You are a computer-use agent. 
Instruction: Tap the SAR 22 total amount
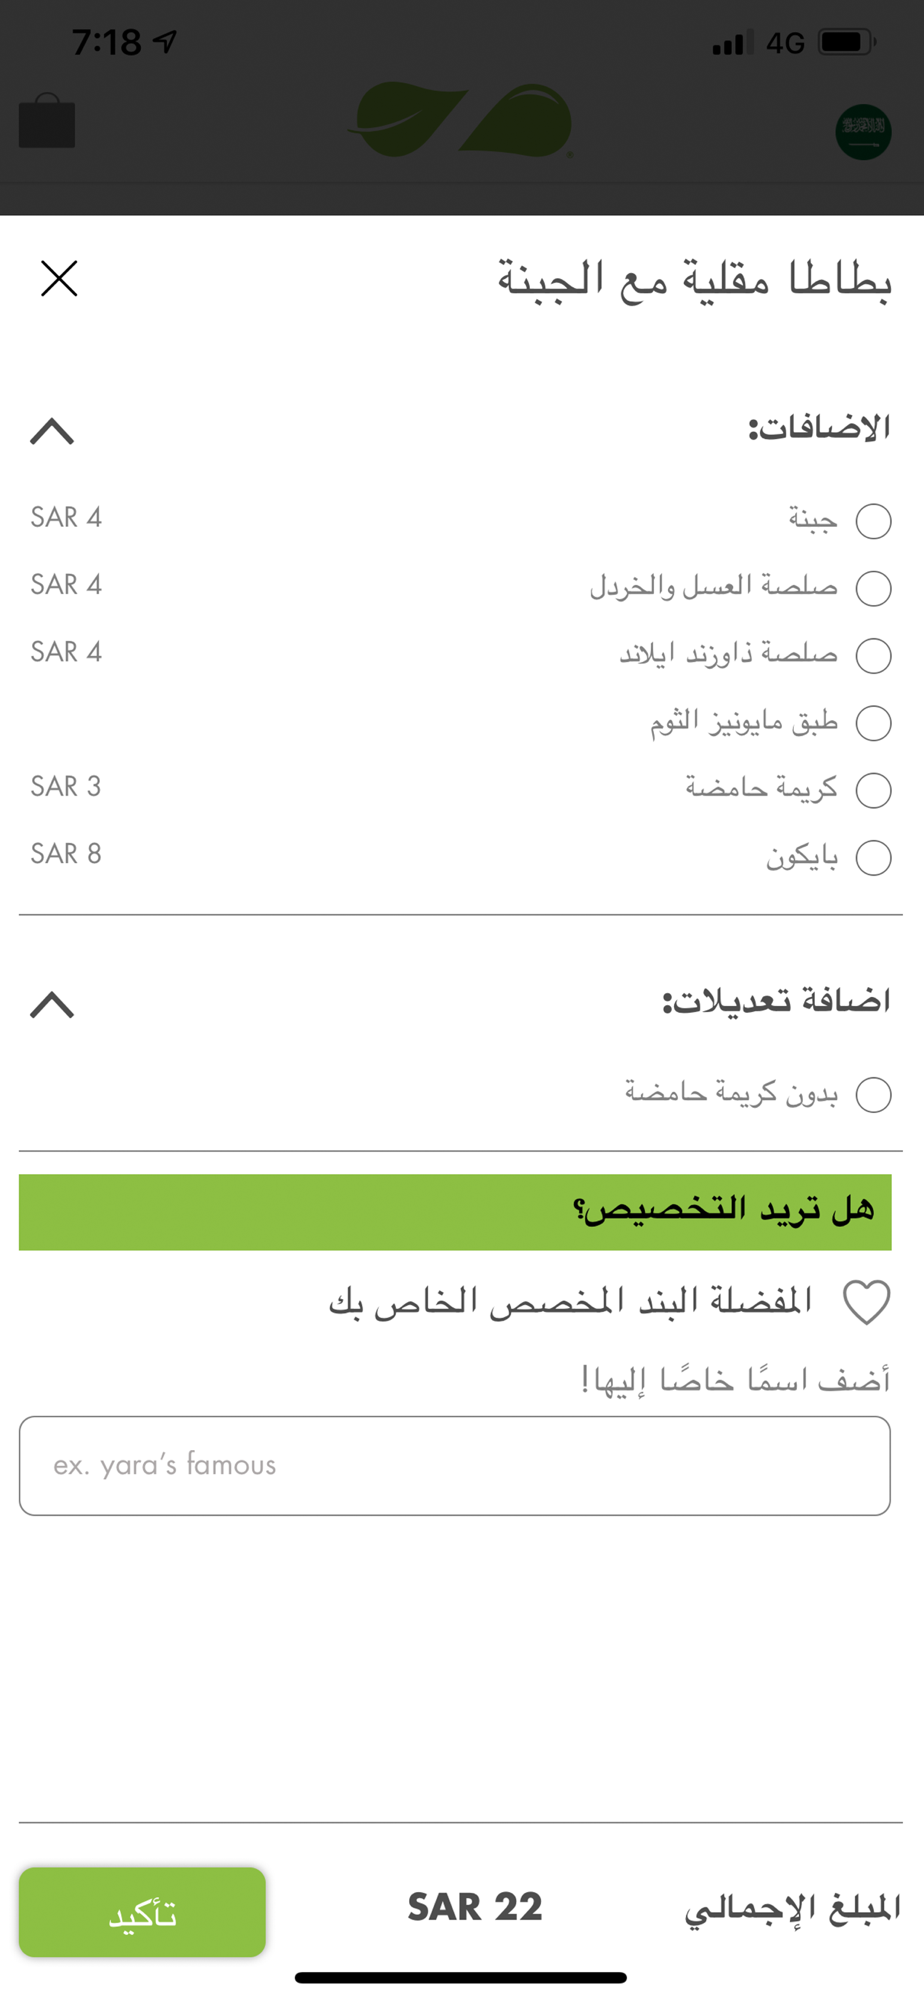[x=475, y=1908]
